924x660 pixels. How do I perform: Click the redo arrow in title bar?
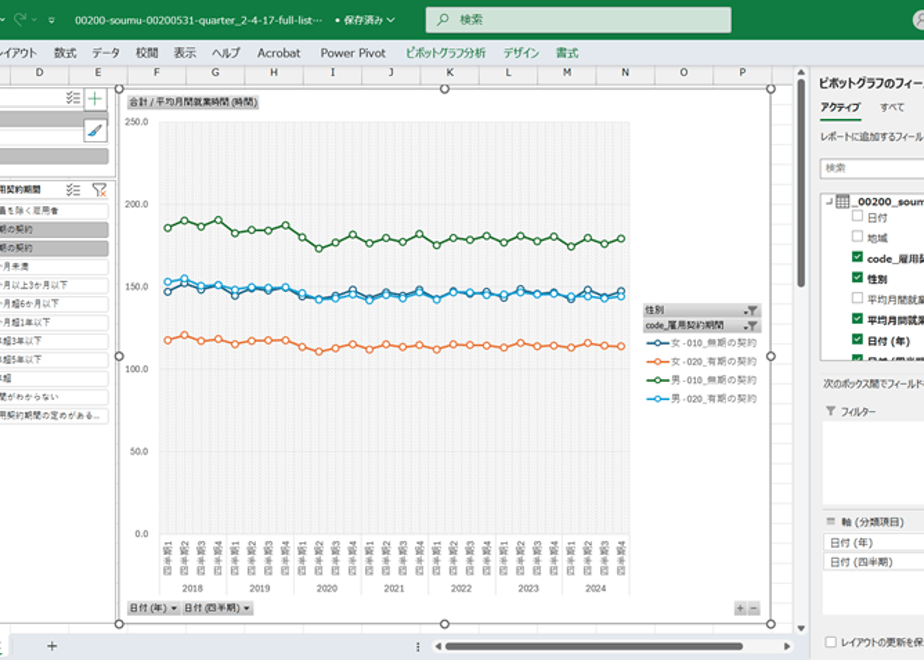20,20
